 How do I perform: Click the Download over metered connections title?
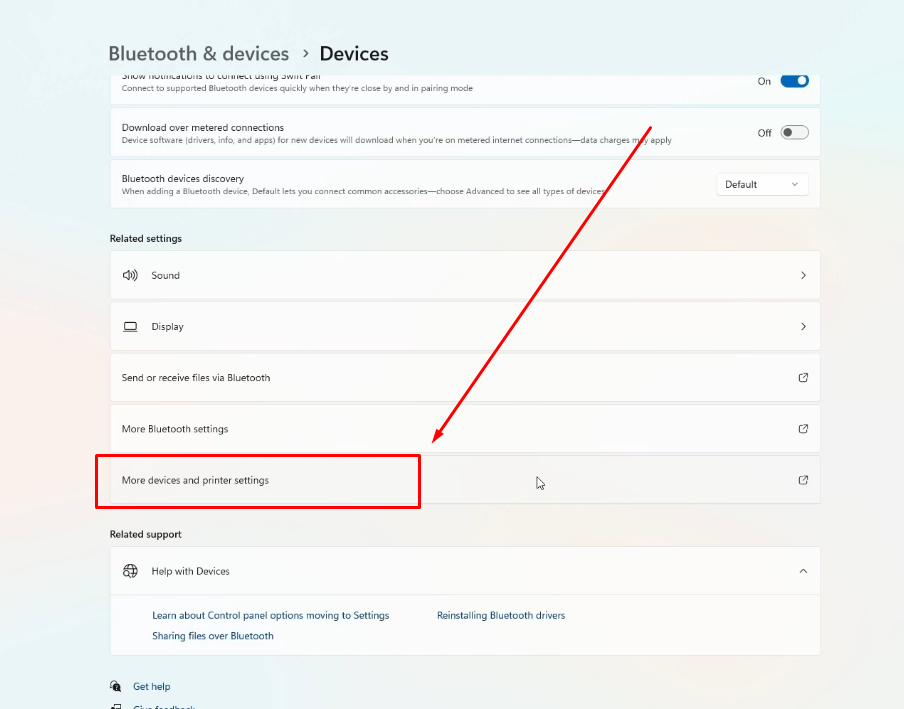click(x=203, y=127)
